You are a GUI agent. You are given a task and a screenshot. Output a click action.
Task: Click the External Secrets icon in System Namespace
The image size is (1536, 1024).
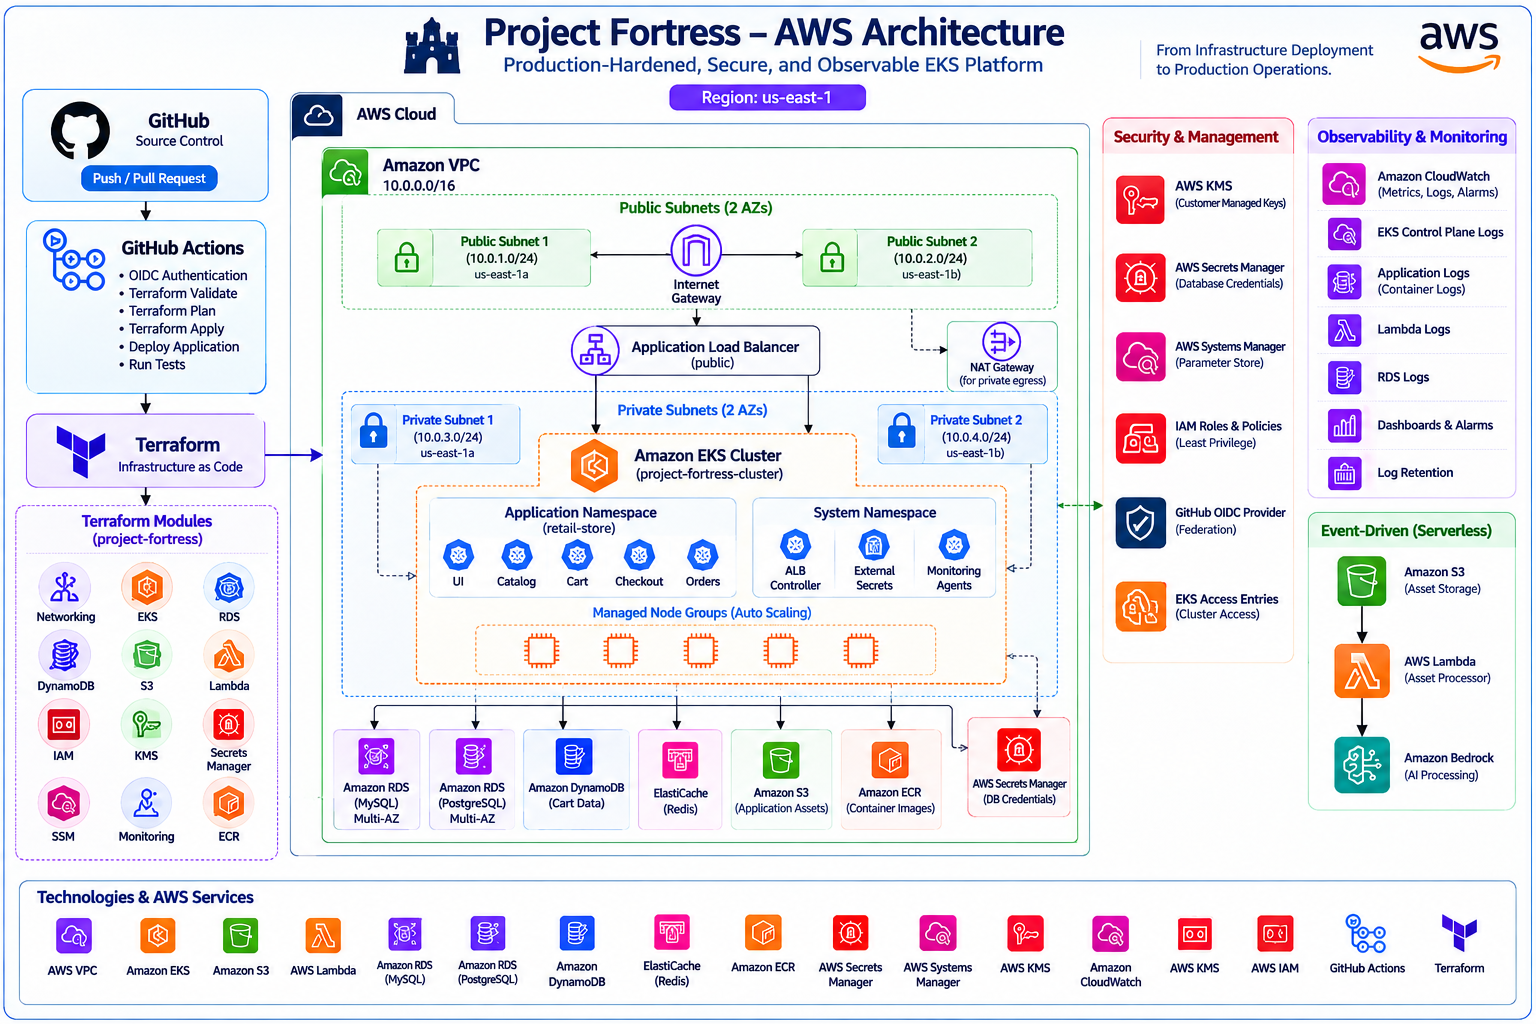click(873, 545)
